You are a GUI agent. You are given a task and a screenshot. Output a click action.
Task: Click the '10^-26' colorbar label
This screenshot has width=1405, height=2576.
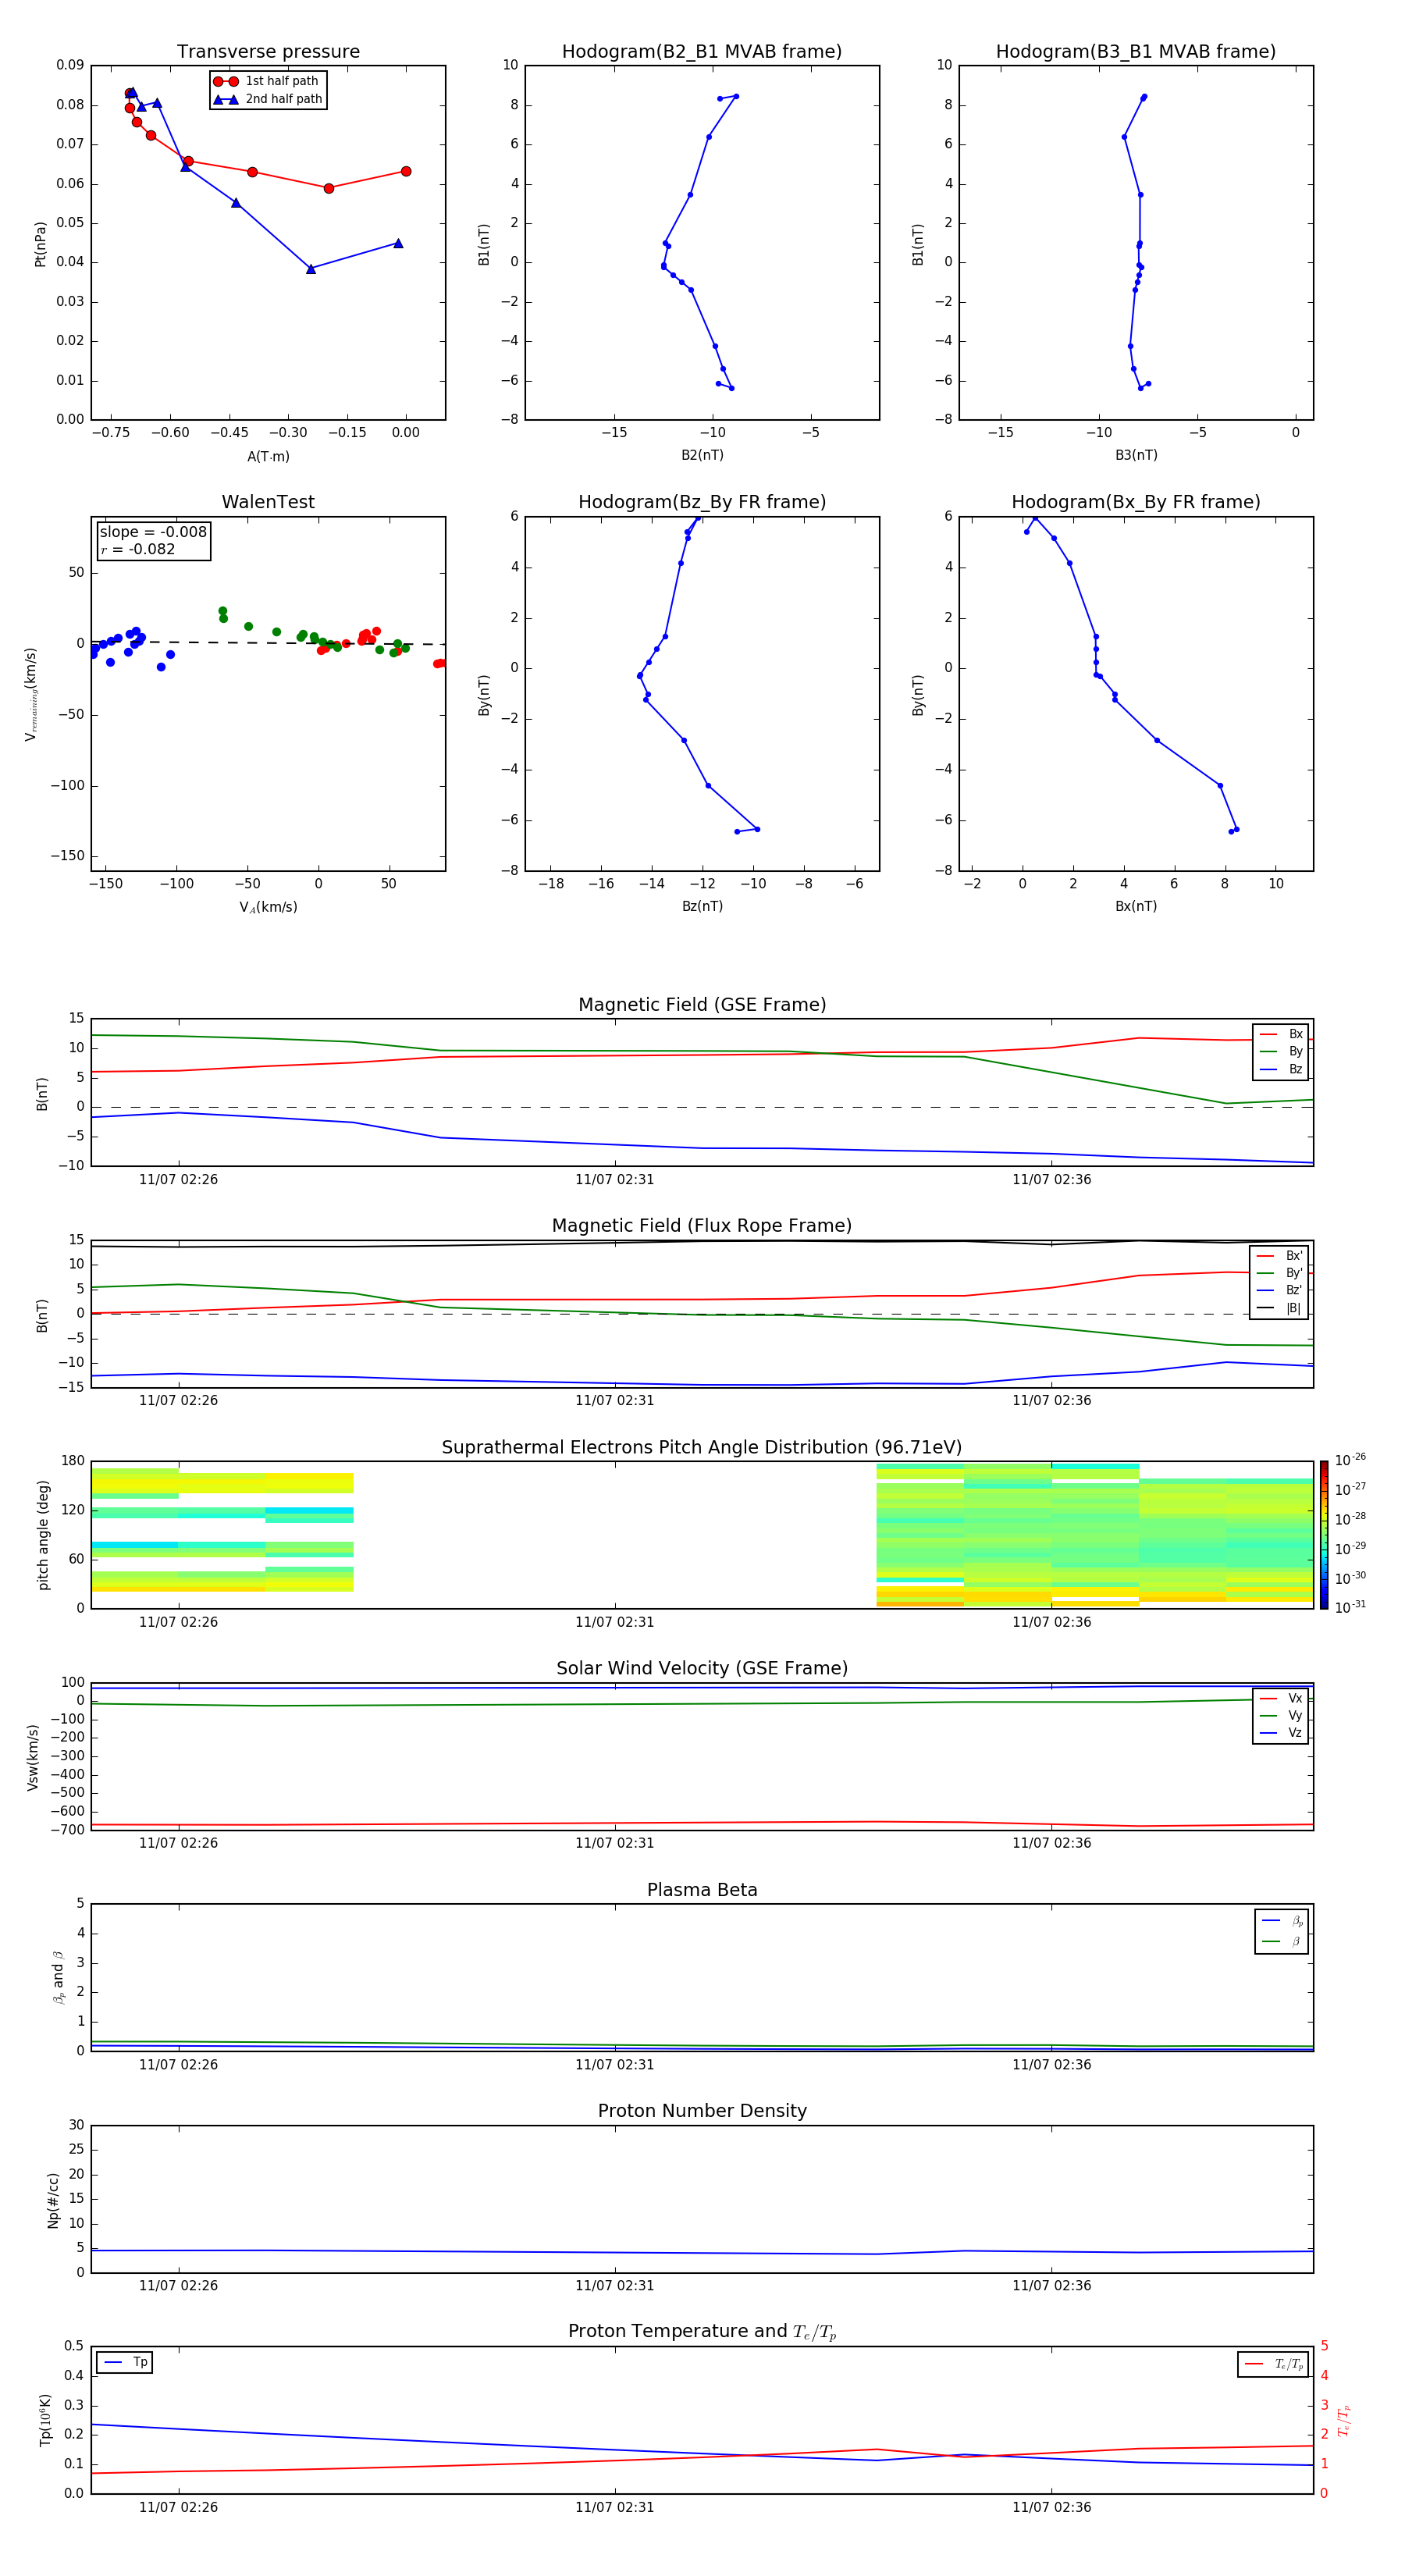(1350, 1460)
